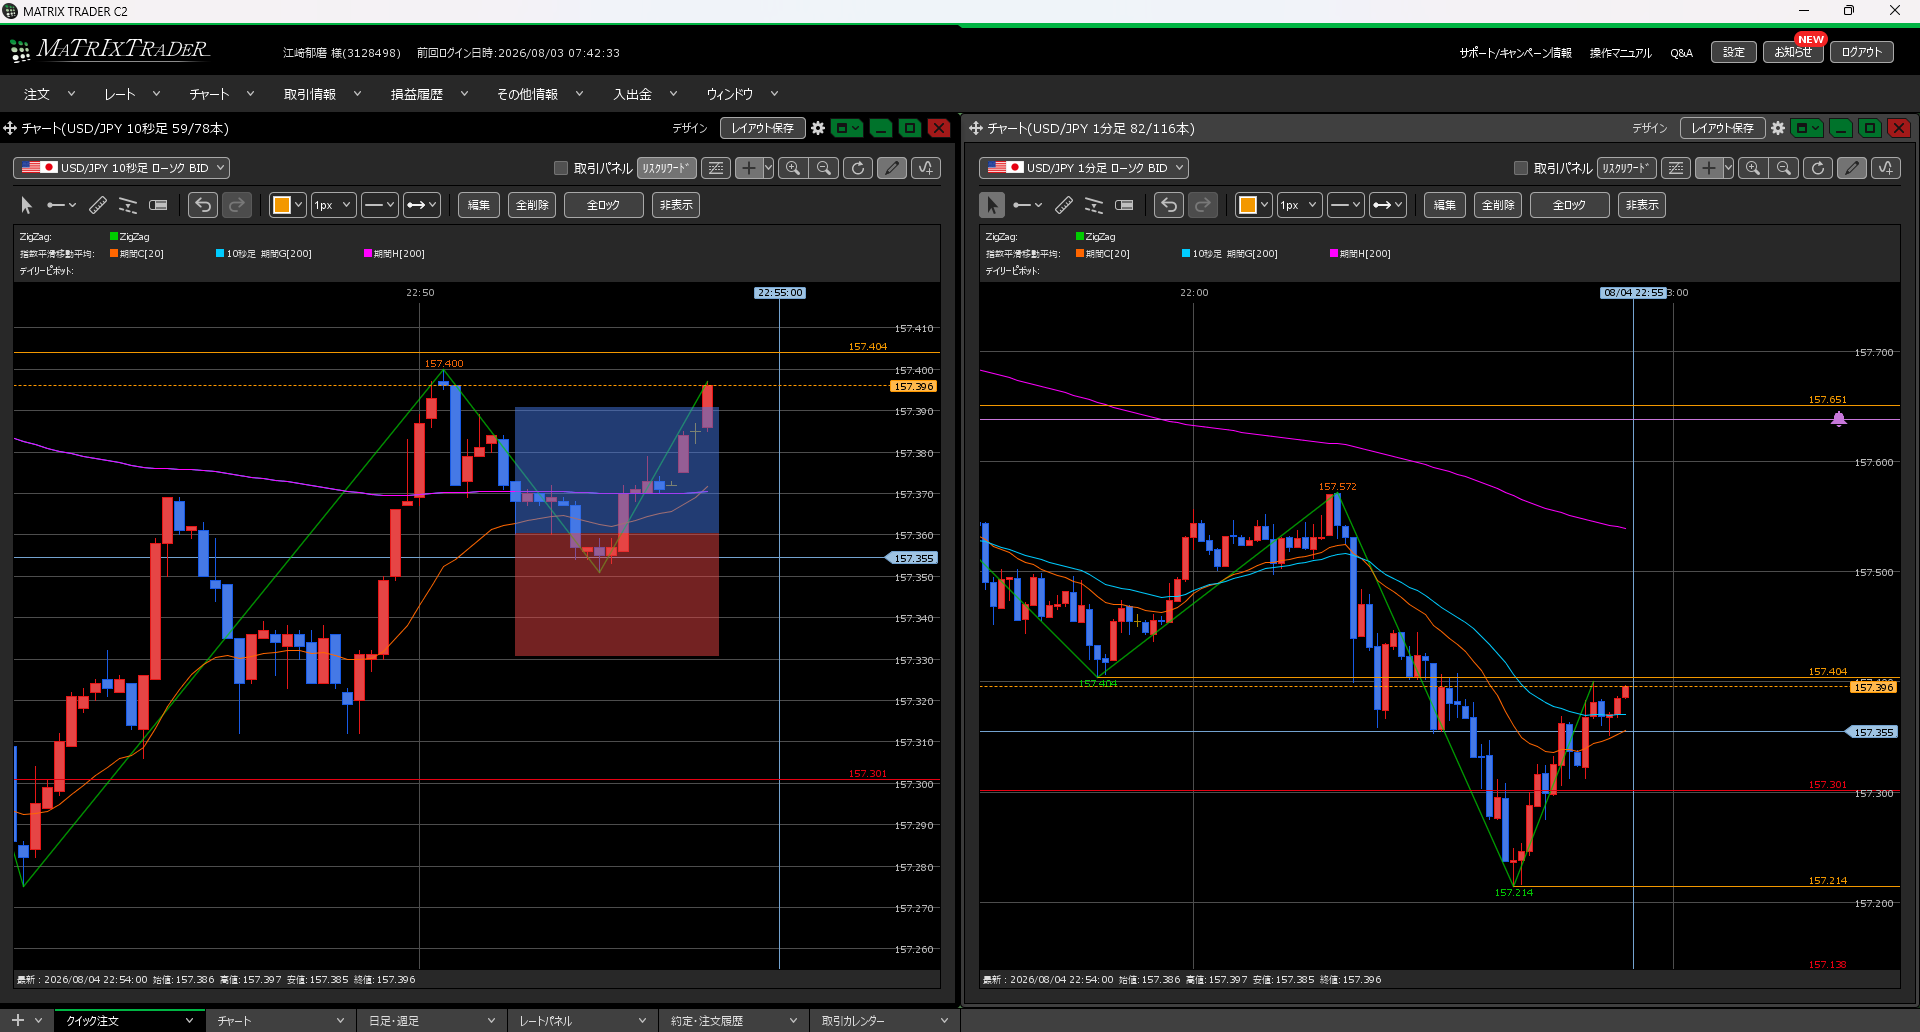Add a new bottom panel tab with plus
This screenshot has height=1032, width=1920.
17,1021
